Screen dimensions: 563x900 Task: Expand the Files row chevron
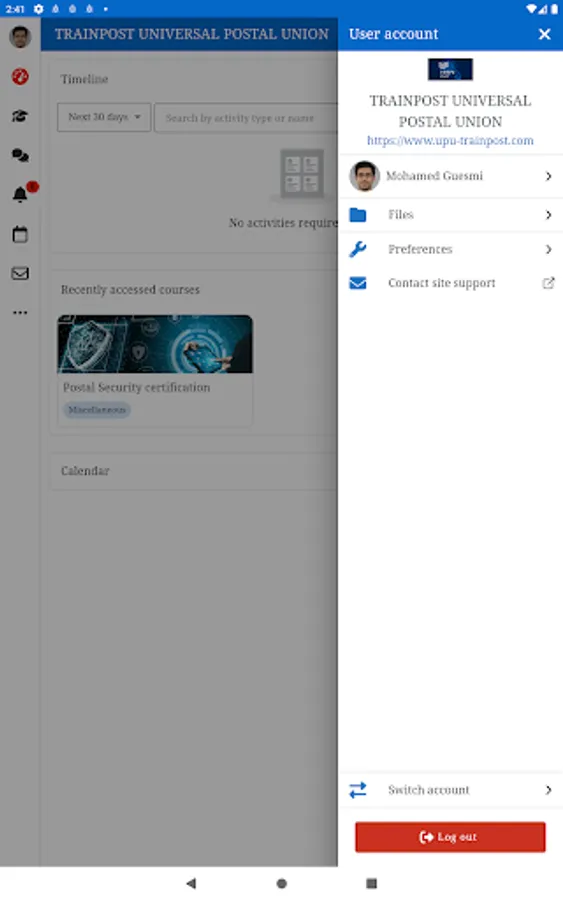[549, 215]
